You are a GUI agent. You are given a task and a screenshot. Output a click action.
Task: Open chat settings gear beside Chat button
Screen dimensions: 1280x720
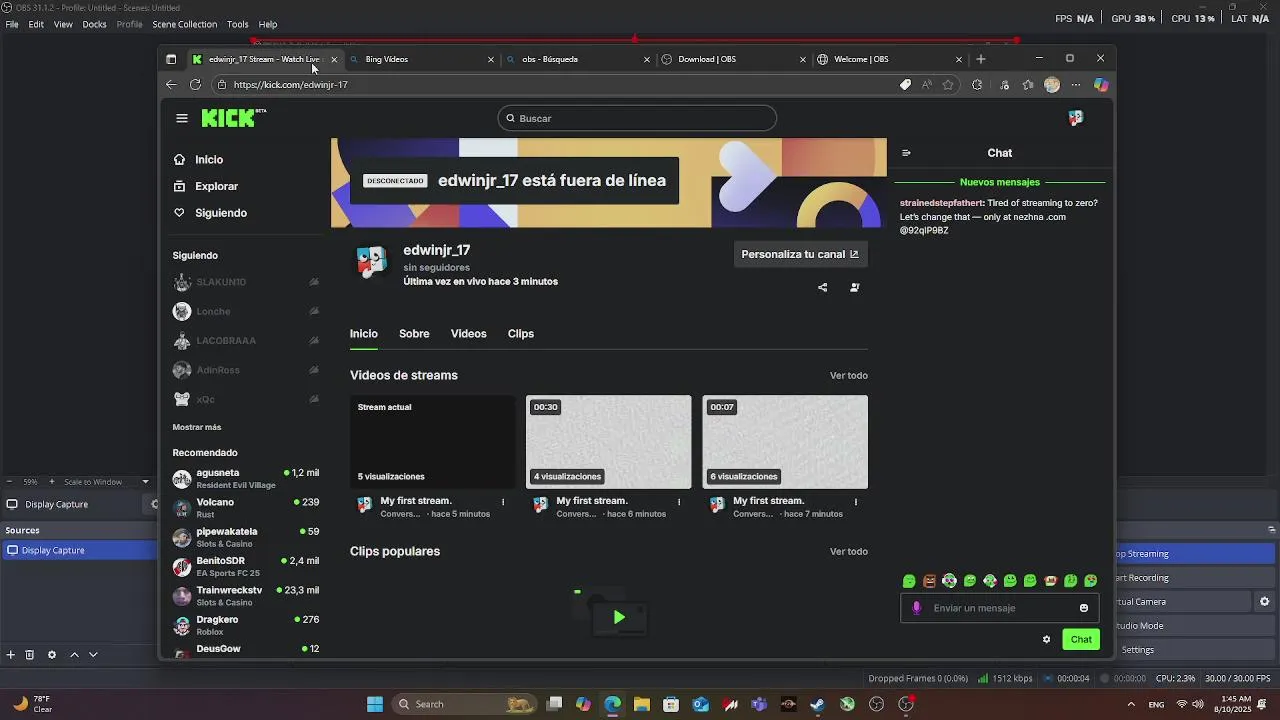[1046, 640]
